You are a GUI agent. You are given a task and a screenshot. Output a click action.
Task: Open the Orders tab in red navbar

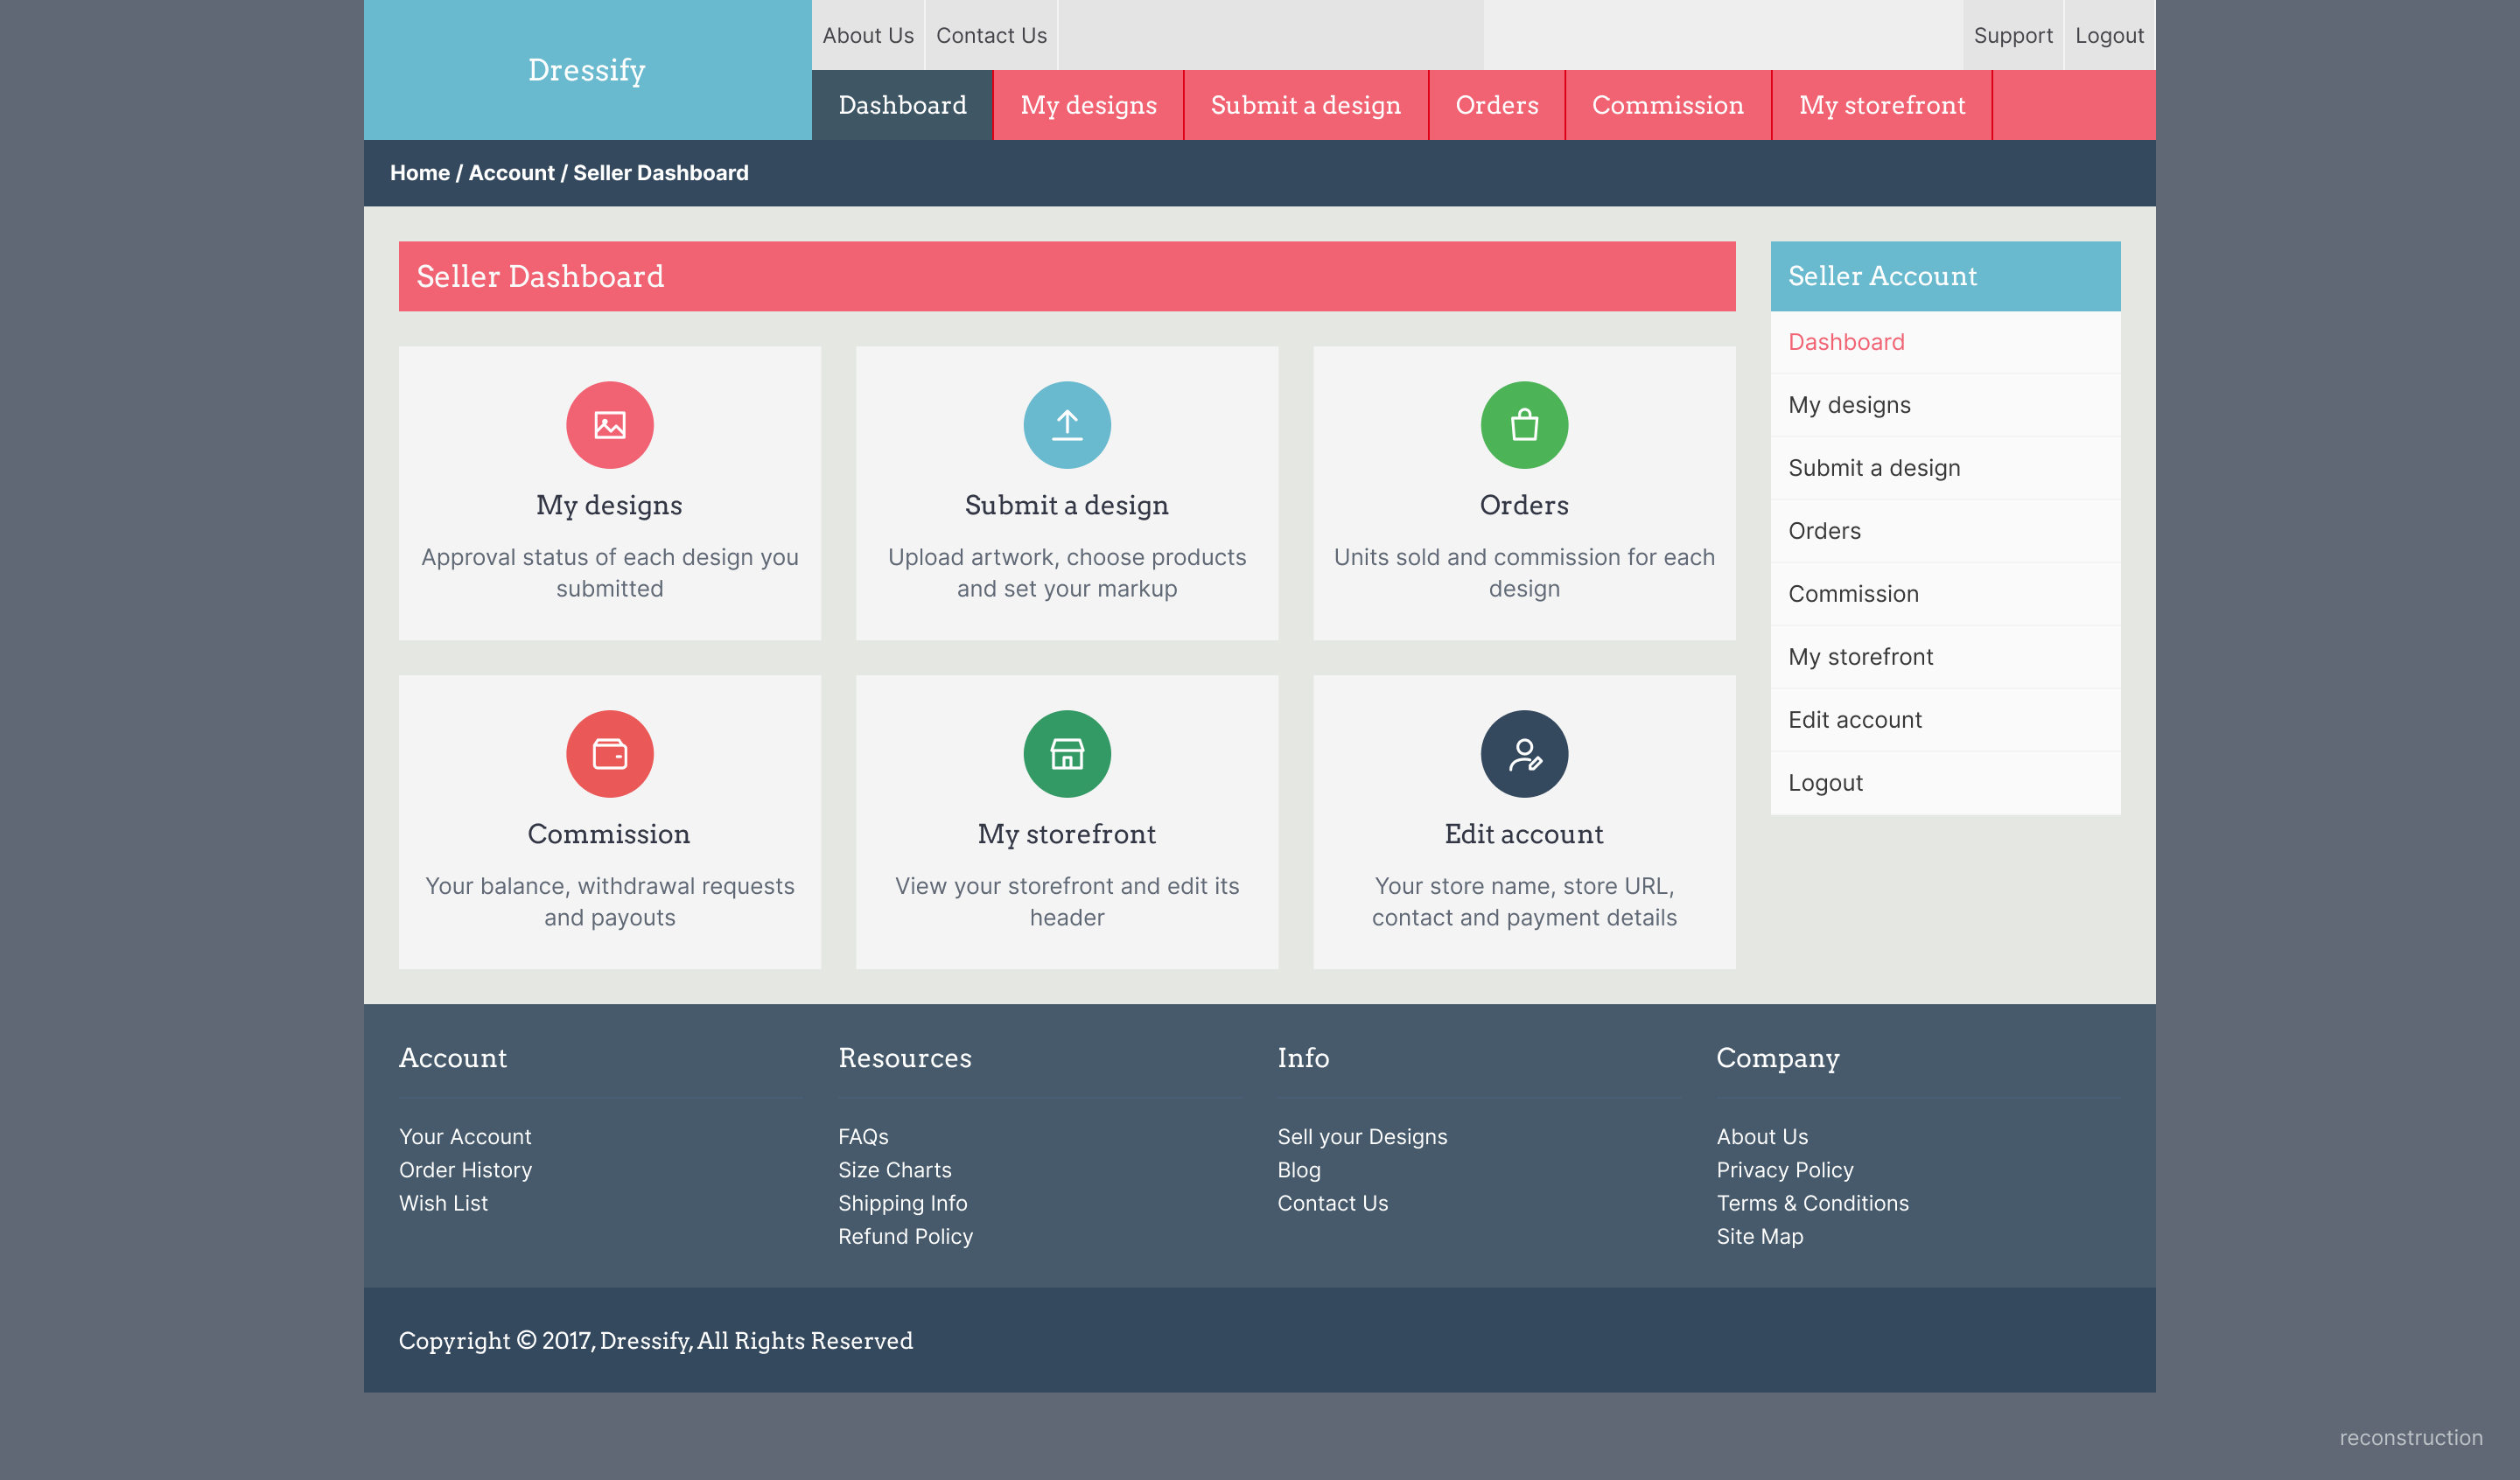1497,105
